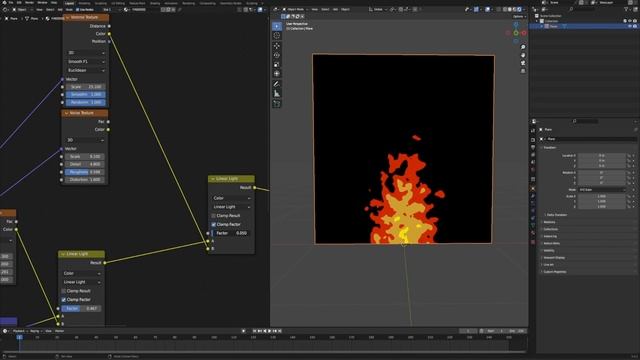Select the Select Box tool in viewport
The image size is (640, 360).
point(277,27)
